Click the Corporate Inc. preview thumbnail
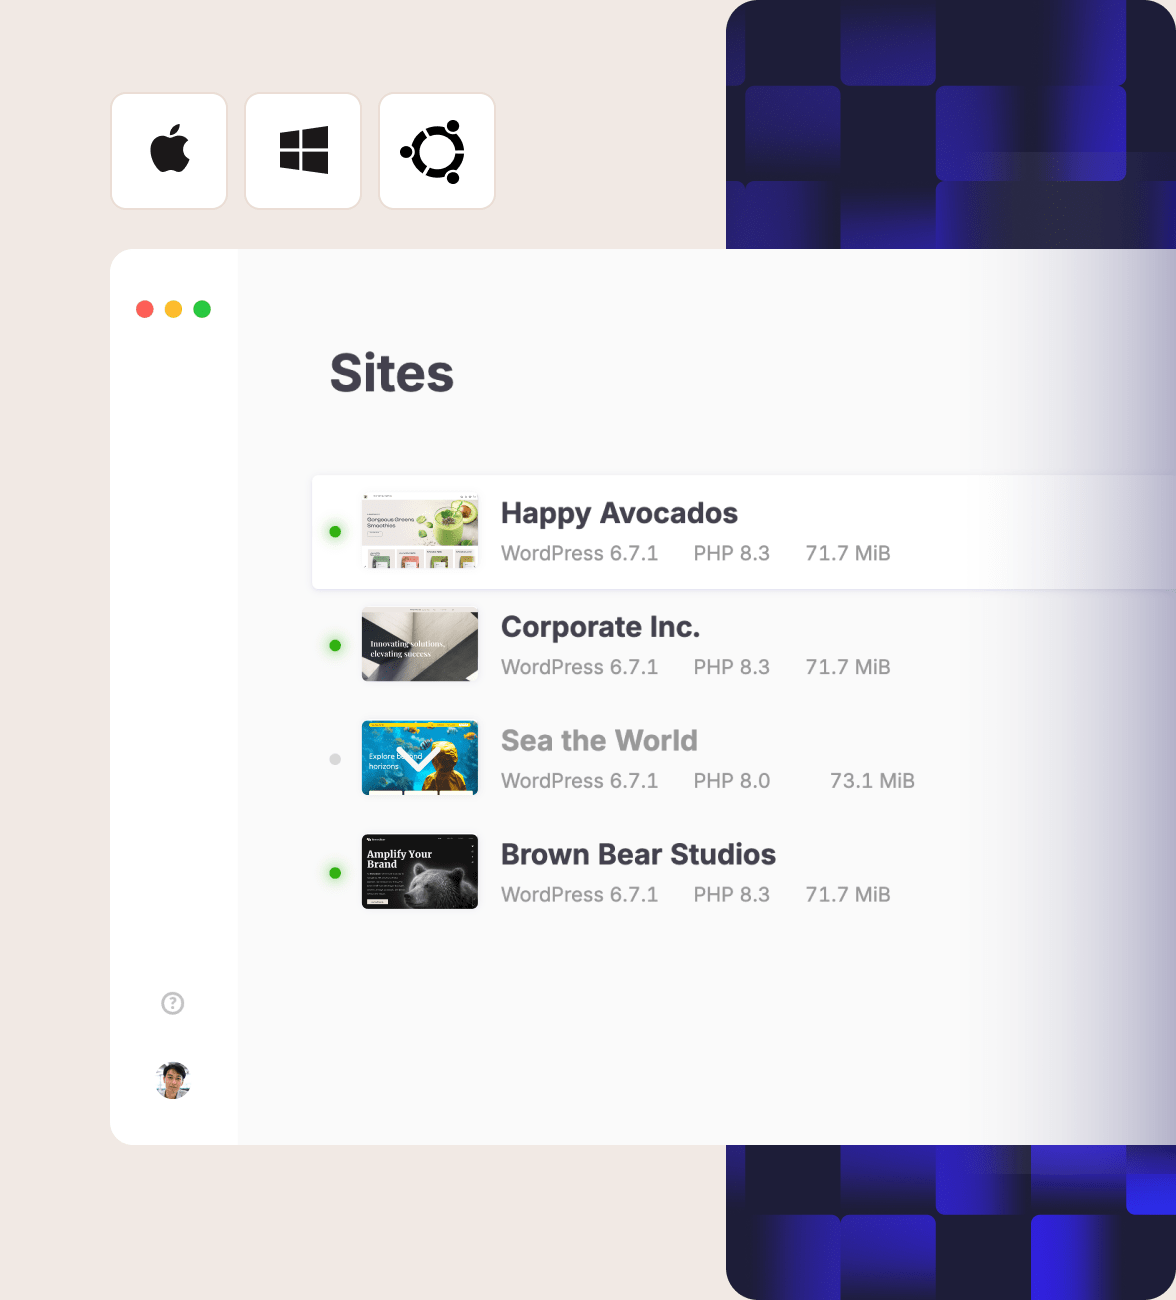 [420, 645]
